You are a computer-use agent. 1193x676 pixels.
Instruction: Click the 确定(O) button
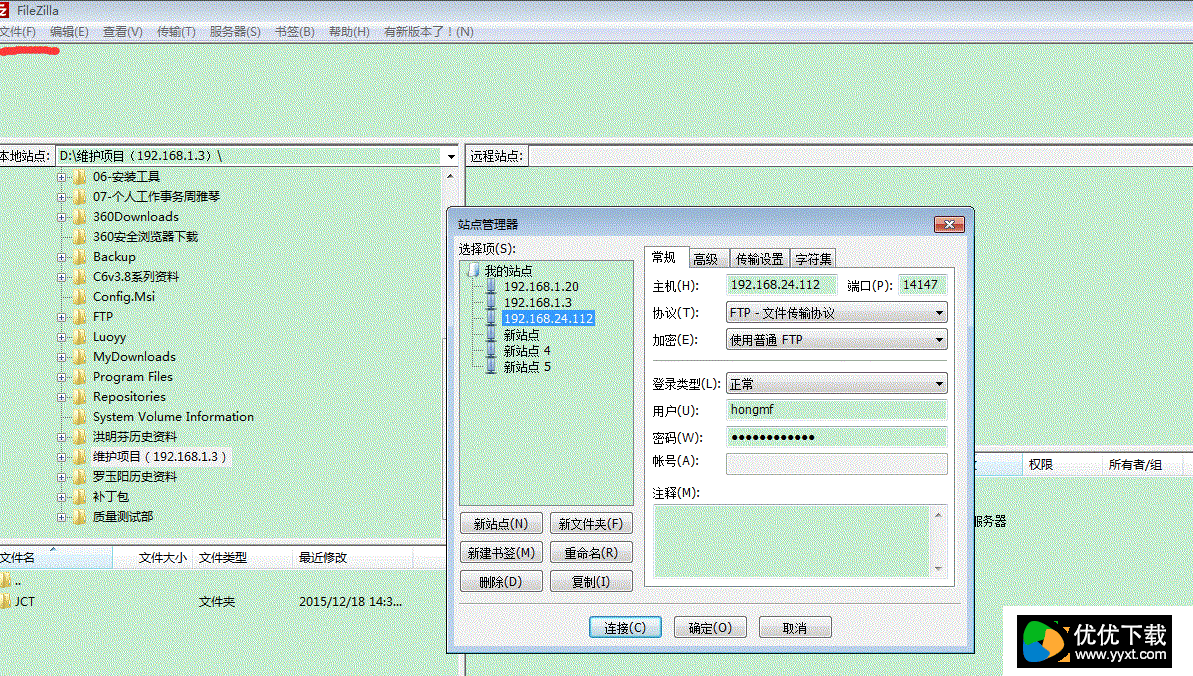pos(710,628)
